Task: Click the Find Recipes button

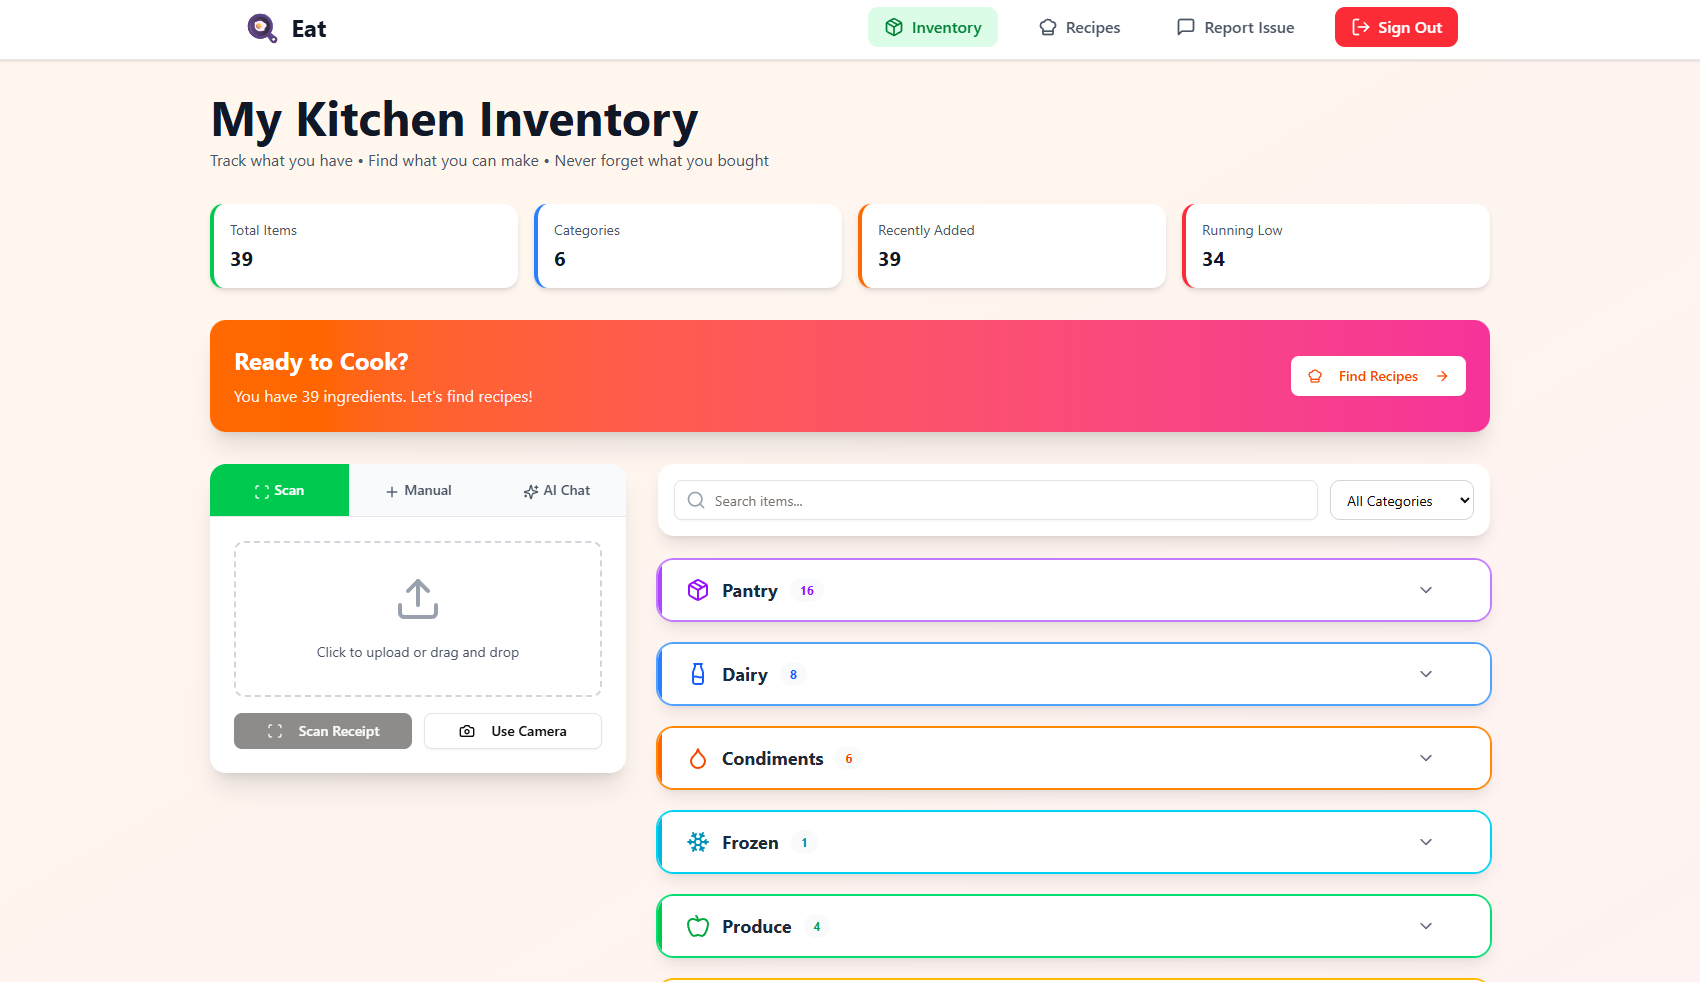Action: click(x=1378, y=376)
